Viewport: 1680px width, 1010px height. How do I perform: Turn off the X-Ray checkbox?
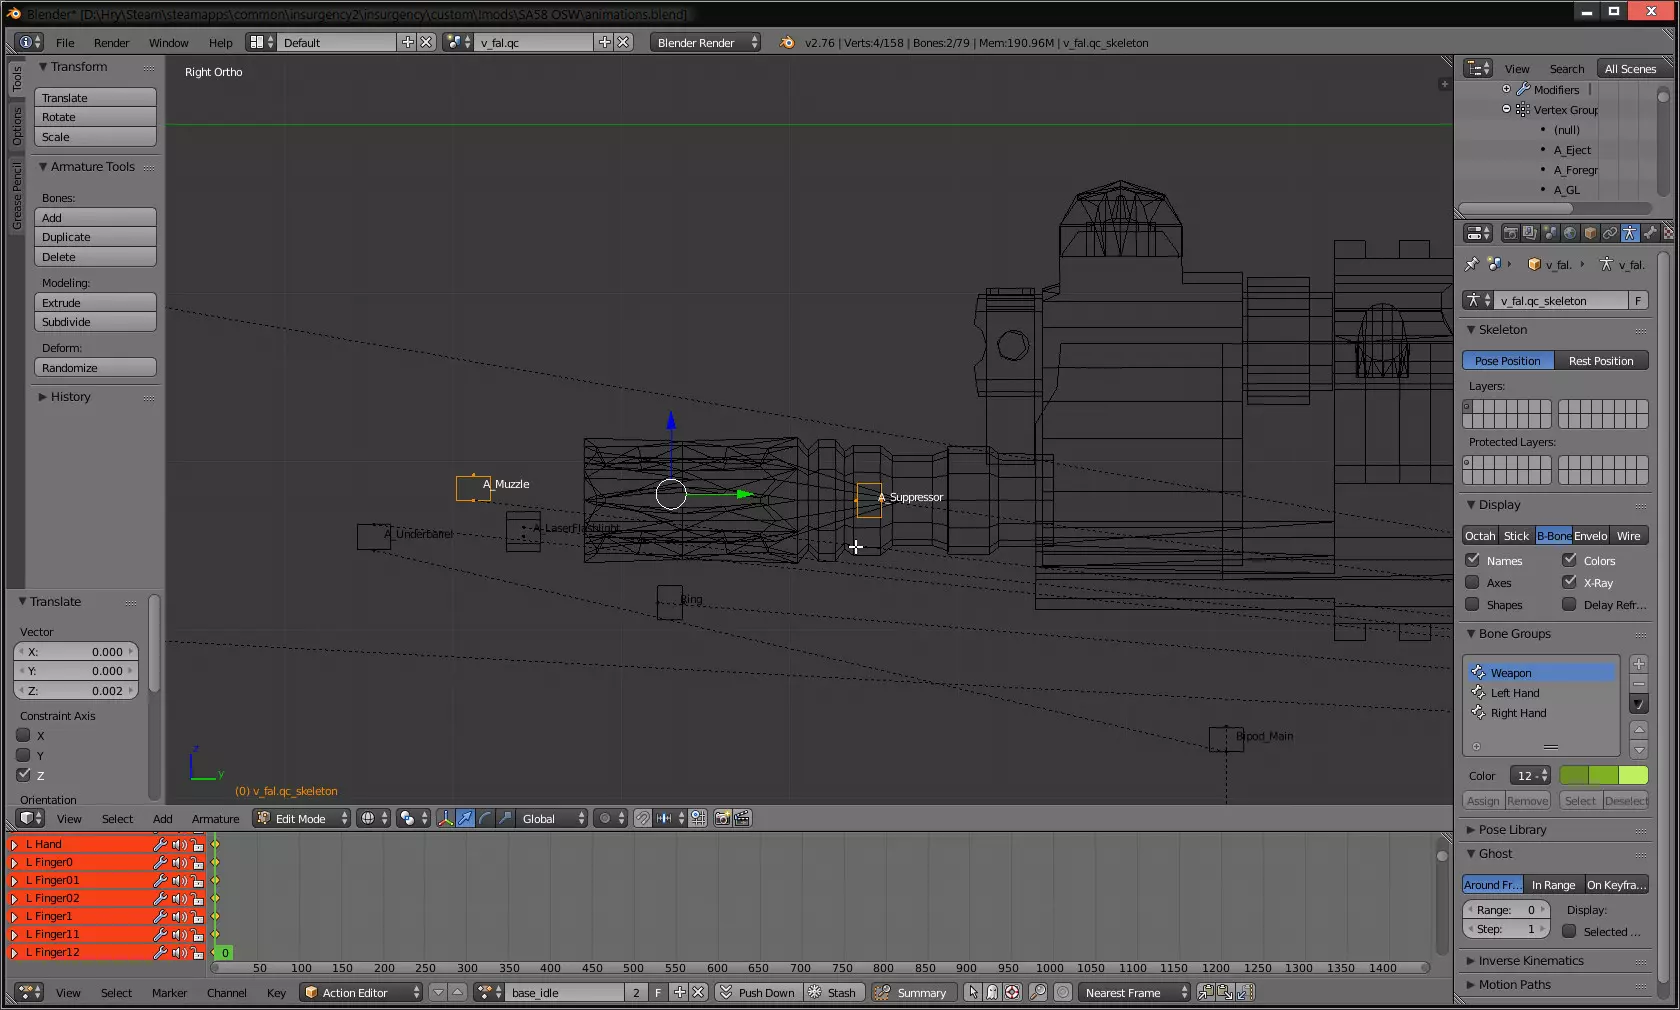pyautogui.click(x=1569, y=583)
